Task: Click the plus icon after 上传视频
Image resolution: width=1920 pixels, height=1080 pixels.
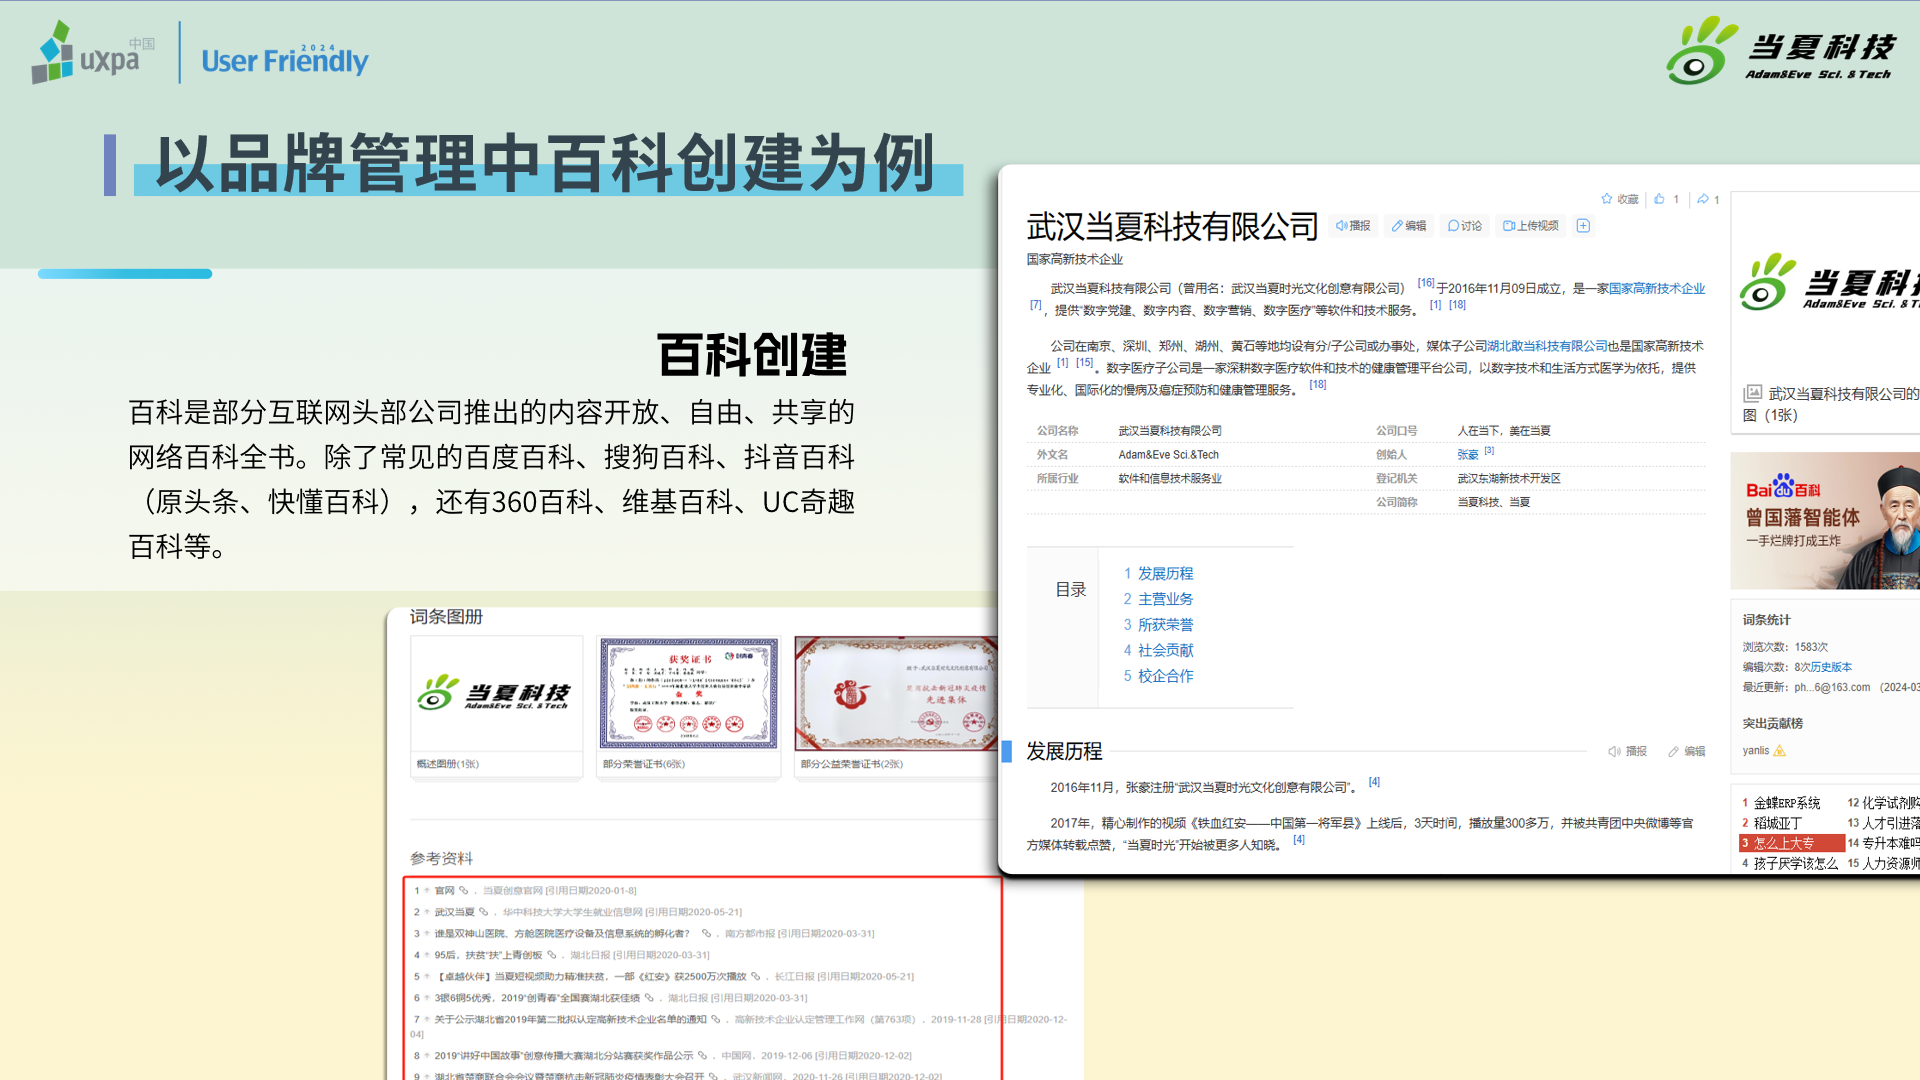Action: coord(1583,226)
